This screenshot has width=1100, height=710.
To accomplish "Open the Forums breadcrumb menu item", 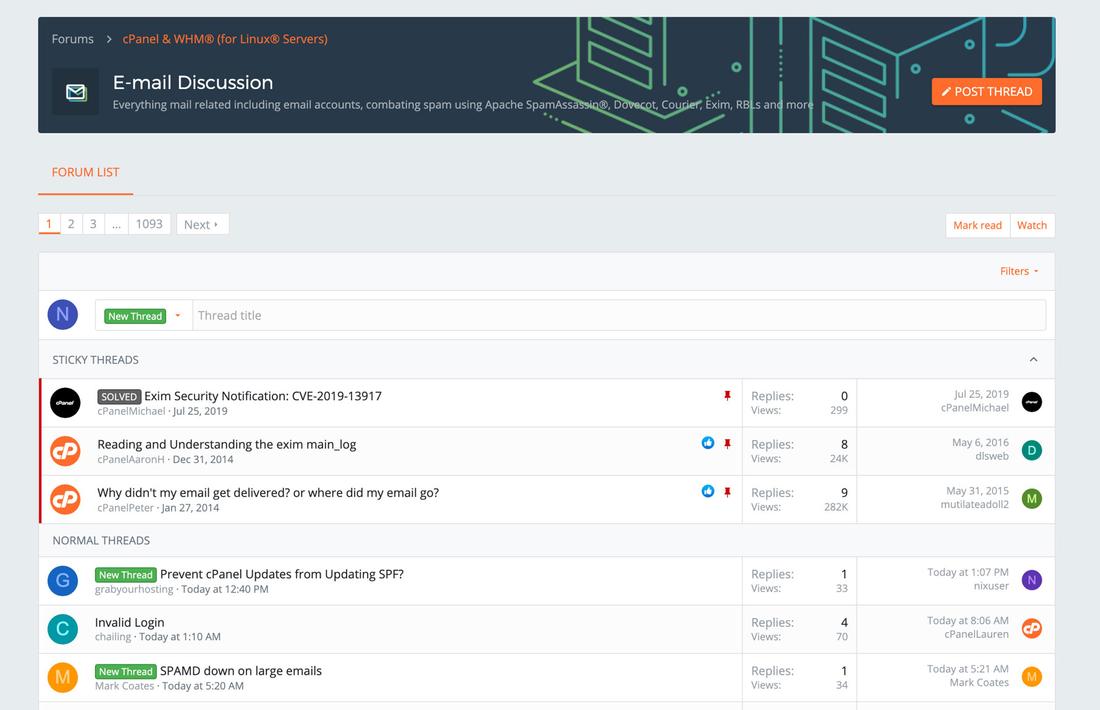I will [71, 38].
